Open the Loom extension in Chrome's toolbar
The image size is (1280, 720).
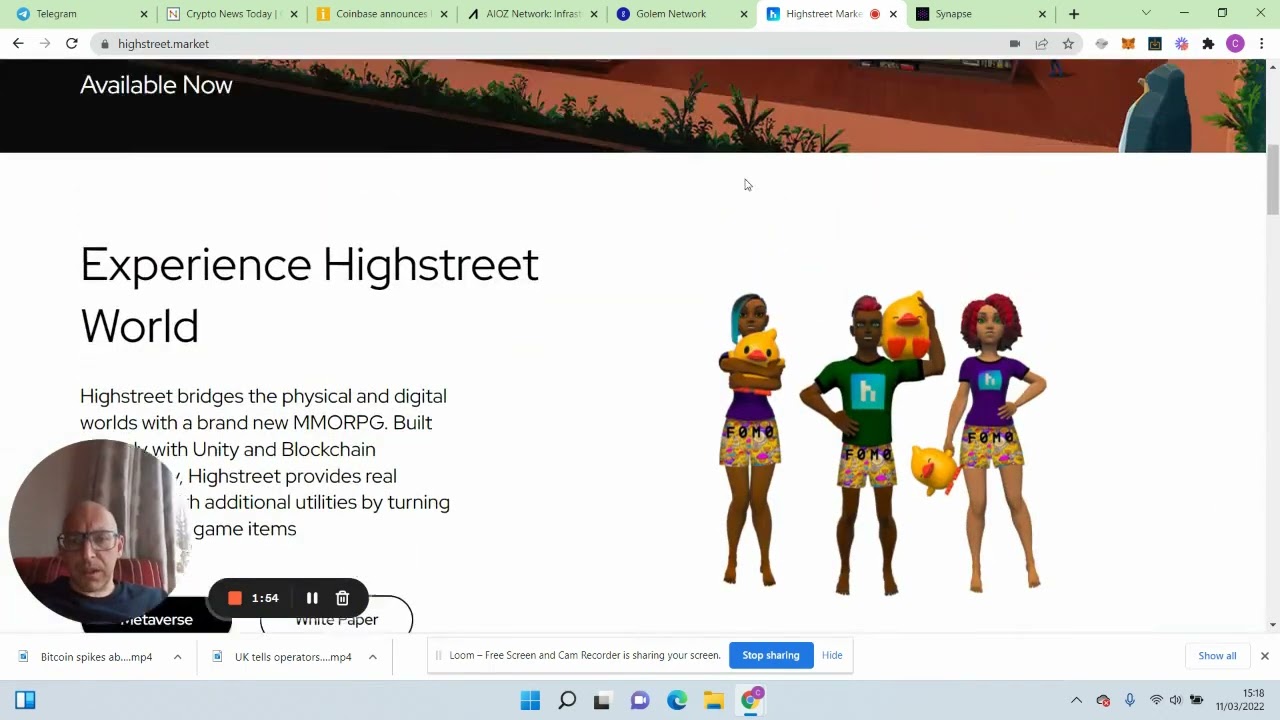[1182, 44]
